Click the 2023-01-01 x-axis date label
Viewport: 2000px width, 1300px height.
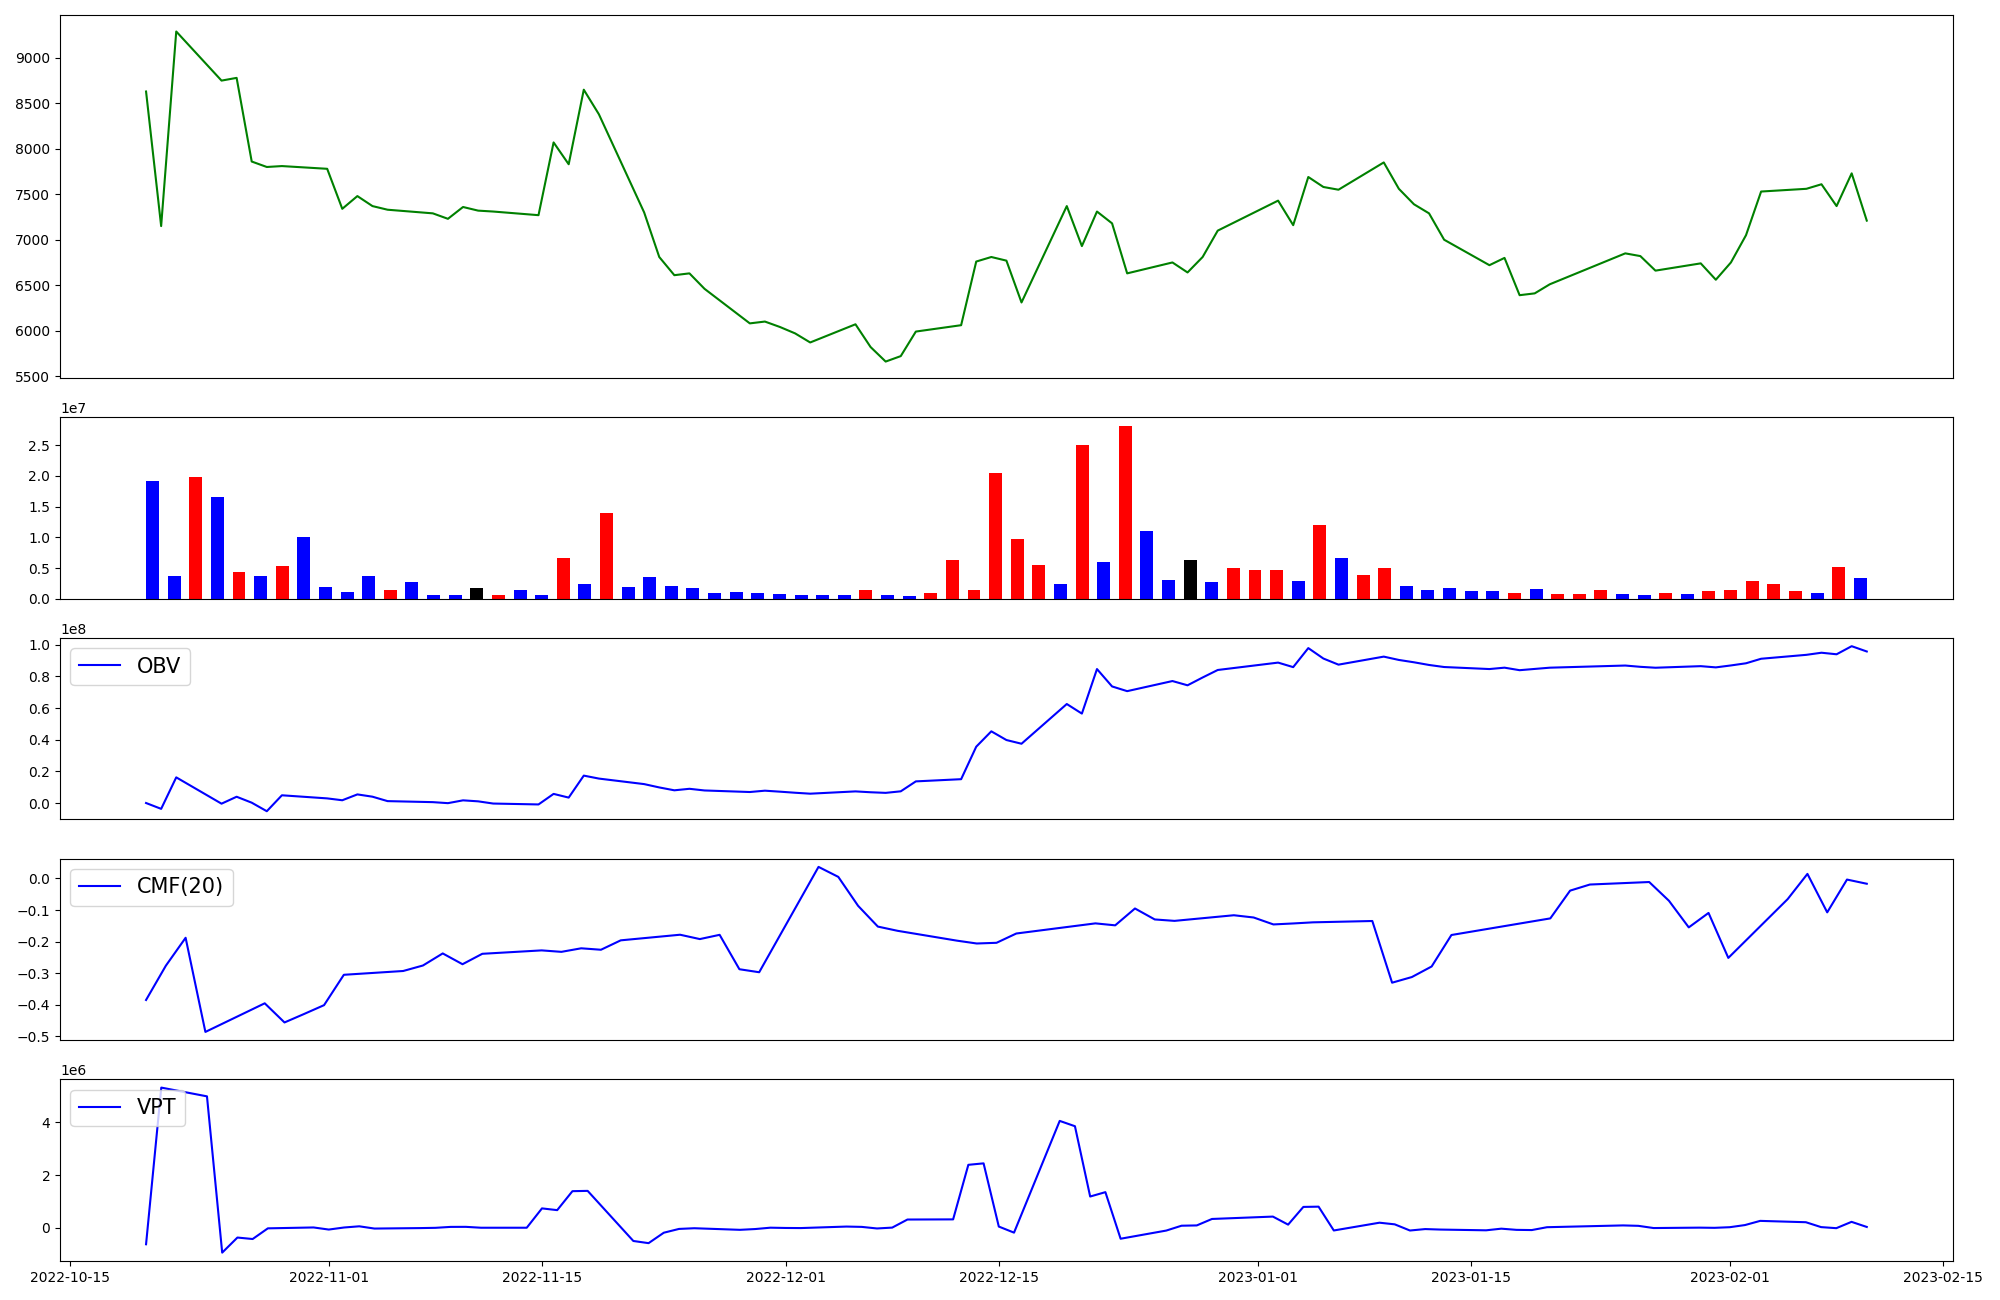(1258, 1277)
